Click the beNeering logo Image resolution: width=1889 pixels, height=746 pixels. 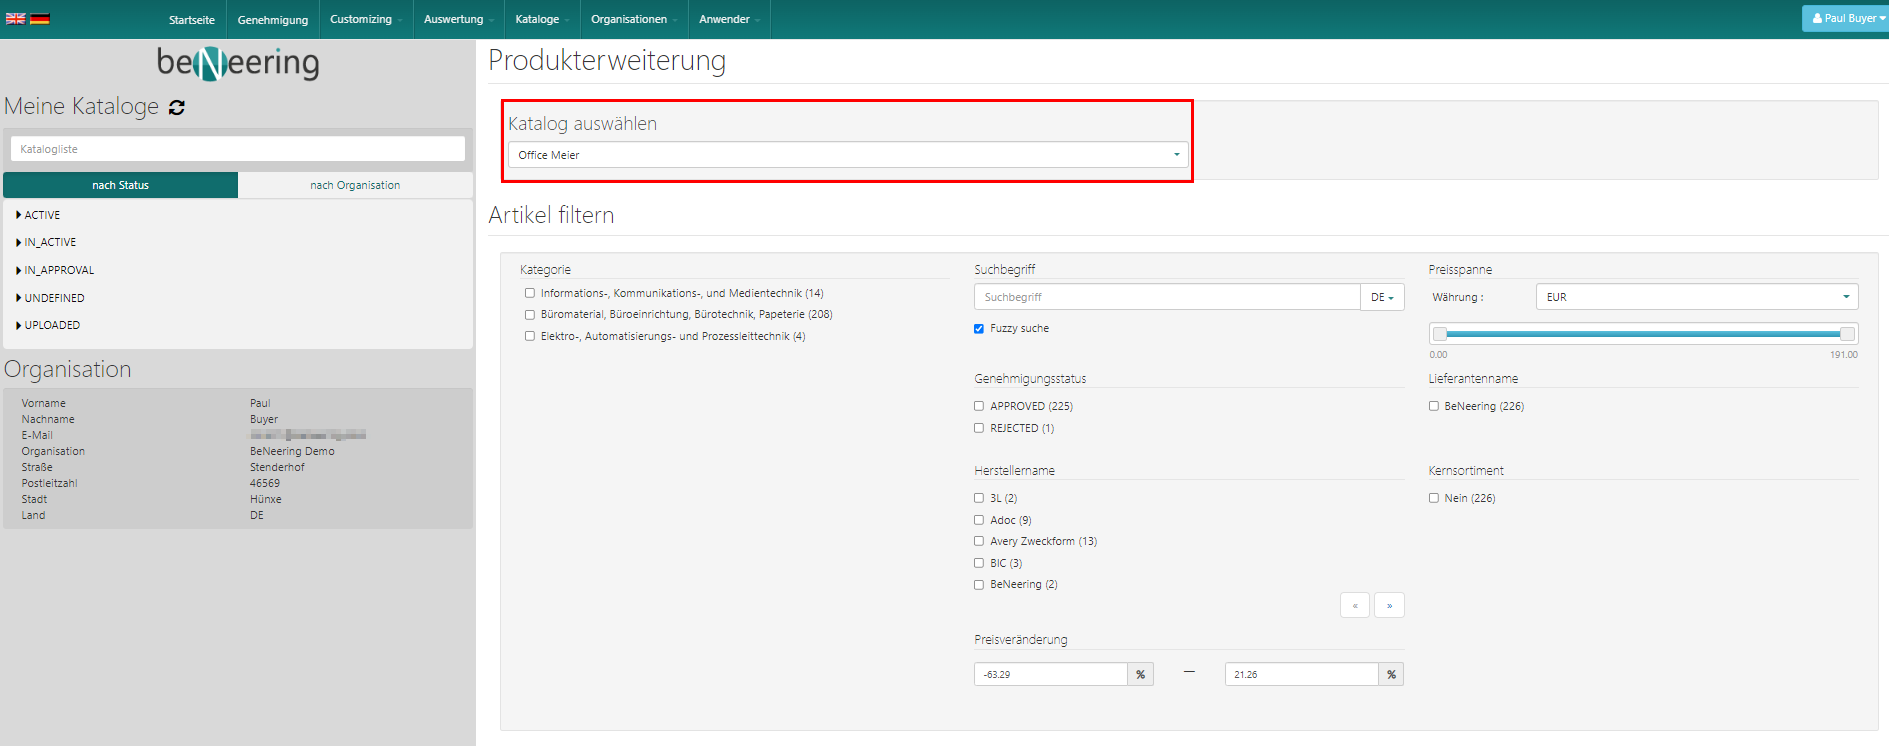click(238, 63)
